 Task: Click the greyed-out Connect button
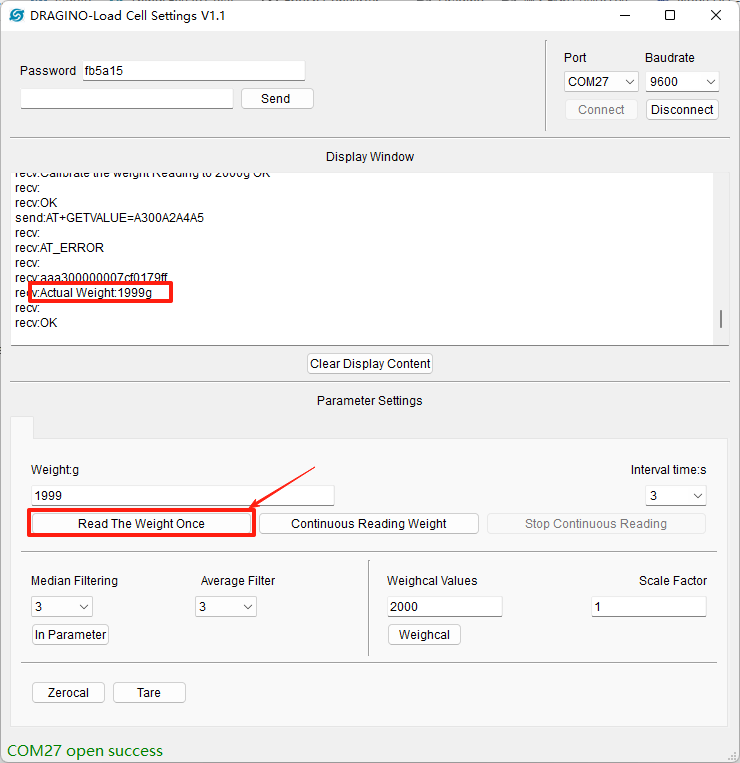point(601,109)
